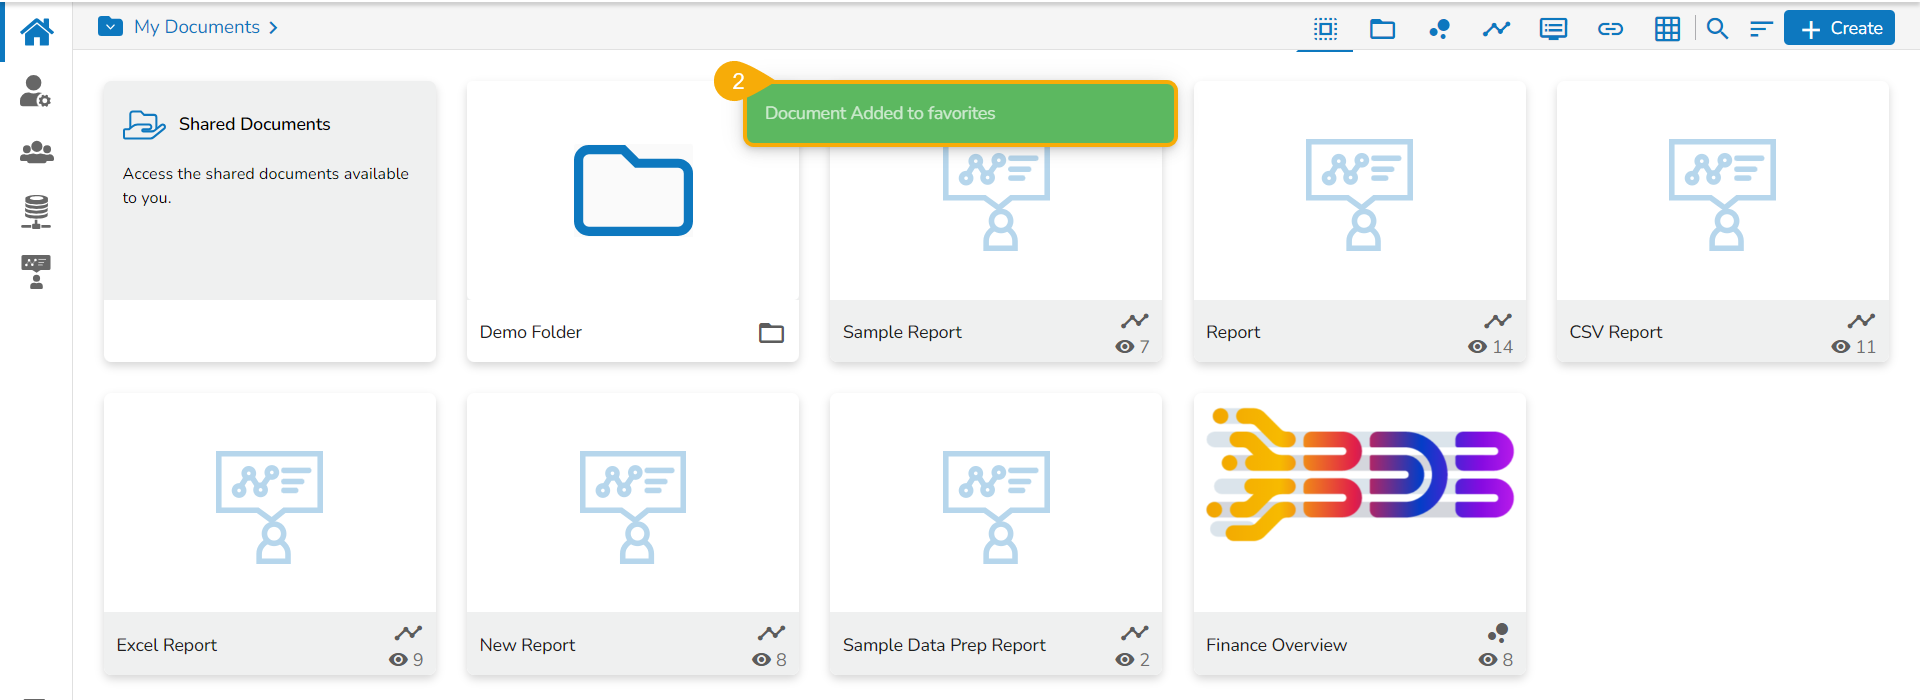
Task: Click the Create button
Action: (1840, 29)
